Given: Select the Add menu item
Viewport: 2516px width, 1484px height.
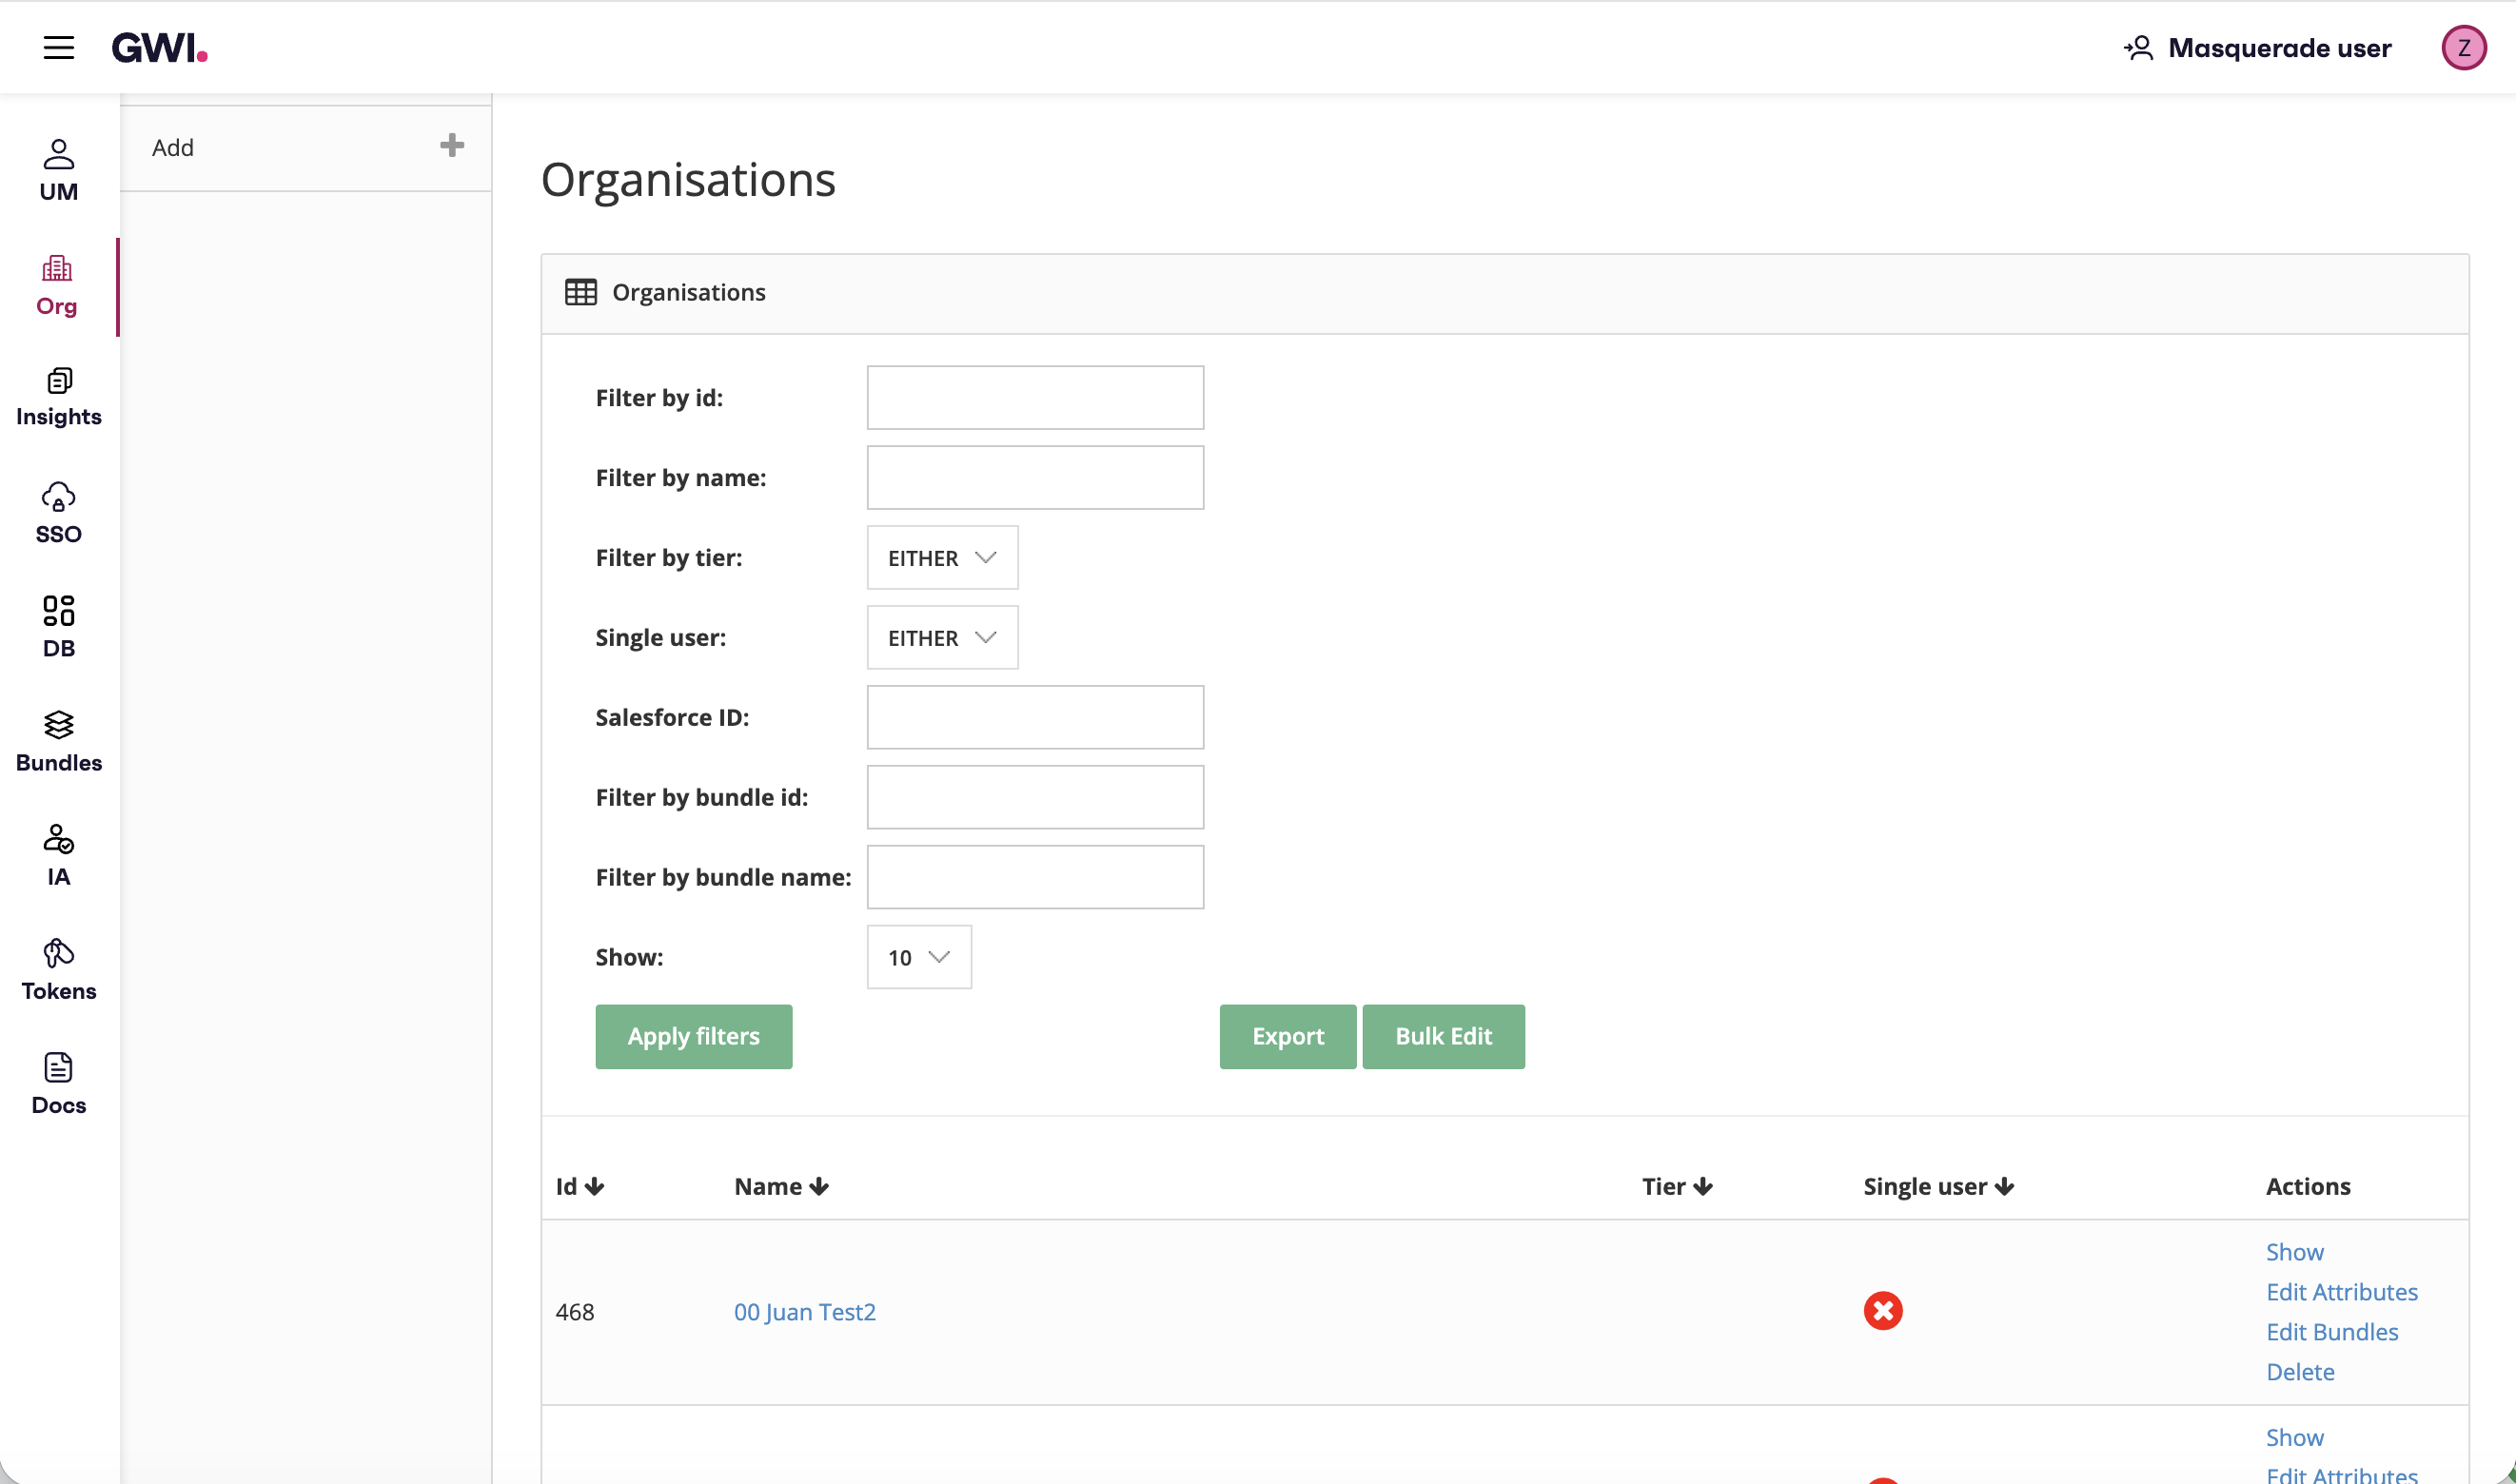Looking at the screenshot, I should [306, 148].
